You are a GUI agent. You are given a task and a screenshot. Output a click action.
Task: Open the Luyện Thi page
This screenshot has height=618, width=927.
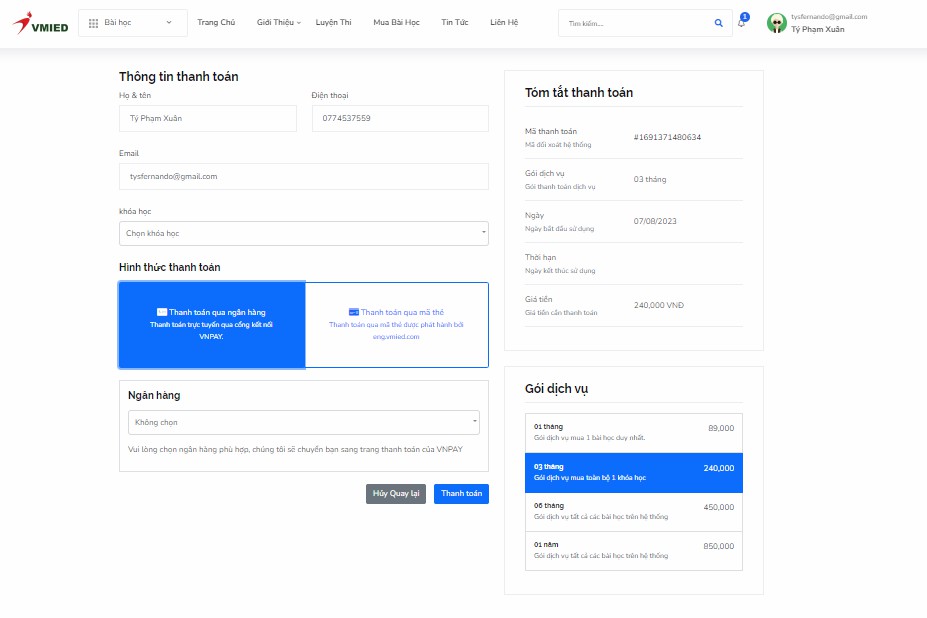tap(333, 22)
